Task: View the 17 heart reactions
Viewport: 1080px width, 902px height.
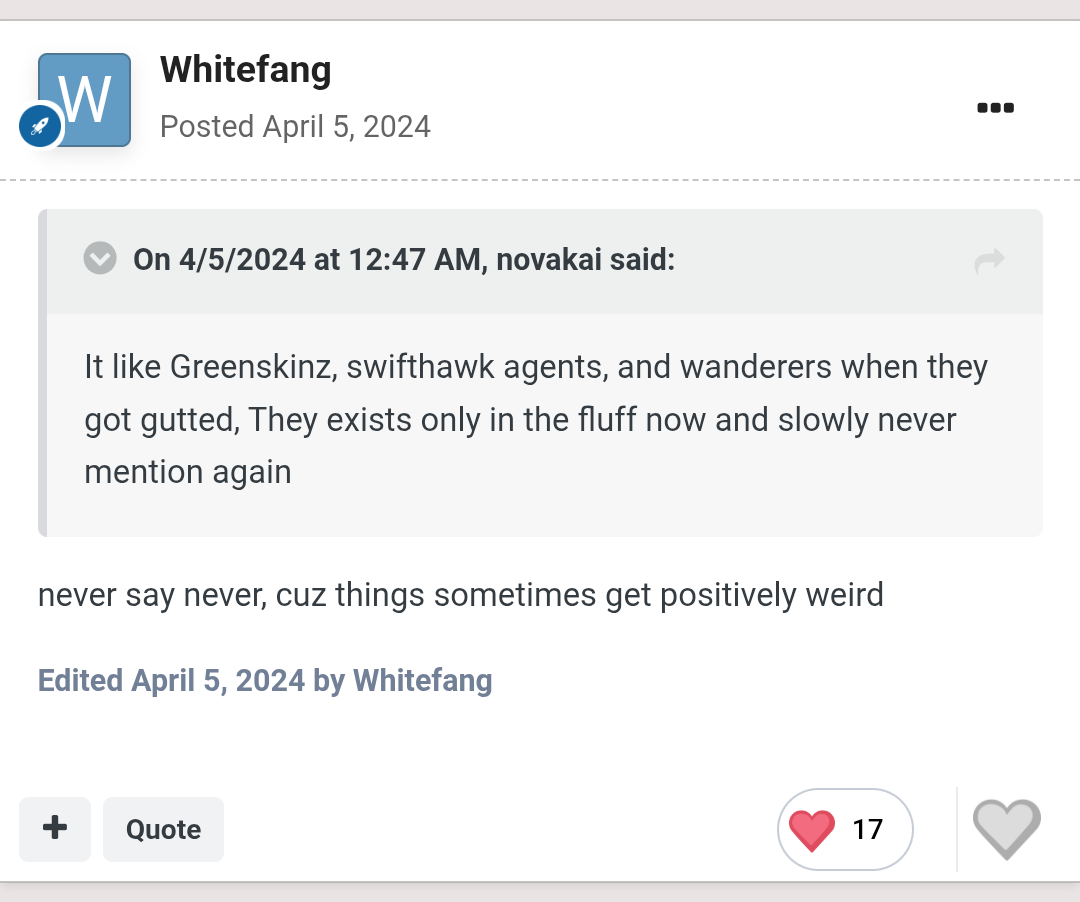Action: point(844,829)
